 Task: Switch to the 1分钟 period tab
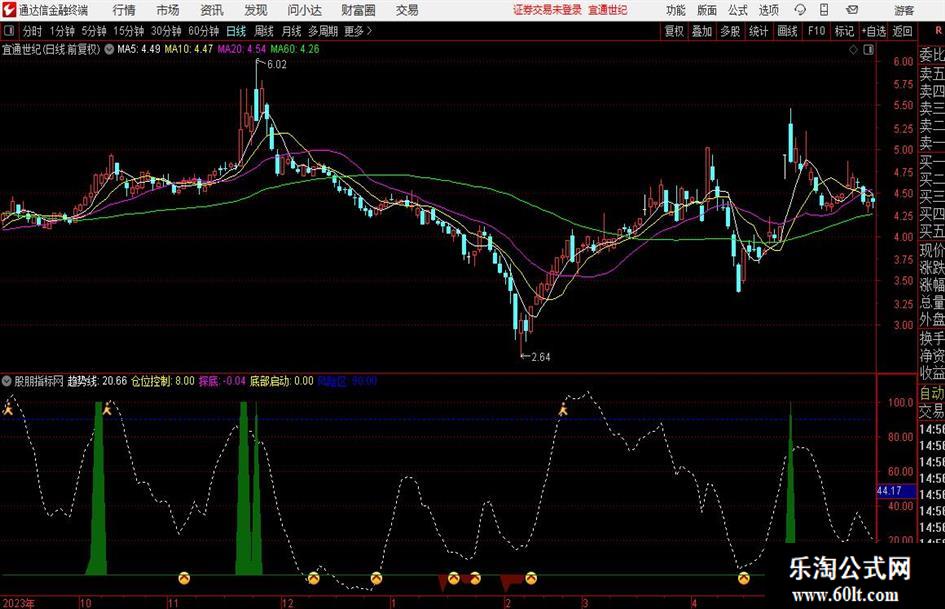(62, 31)
